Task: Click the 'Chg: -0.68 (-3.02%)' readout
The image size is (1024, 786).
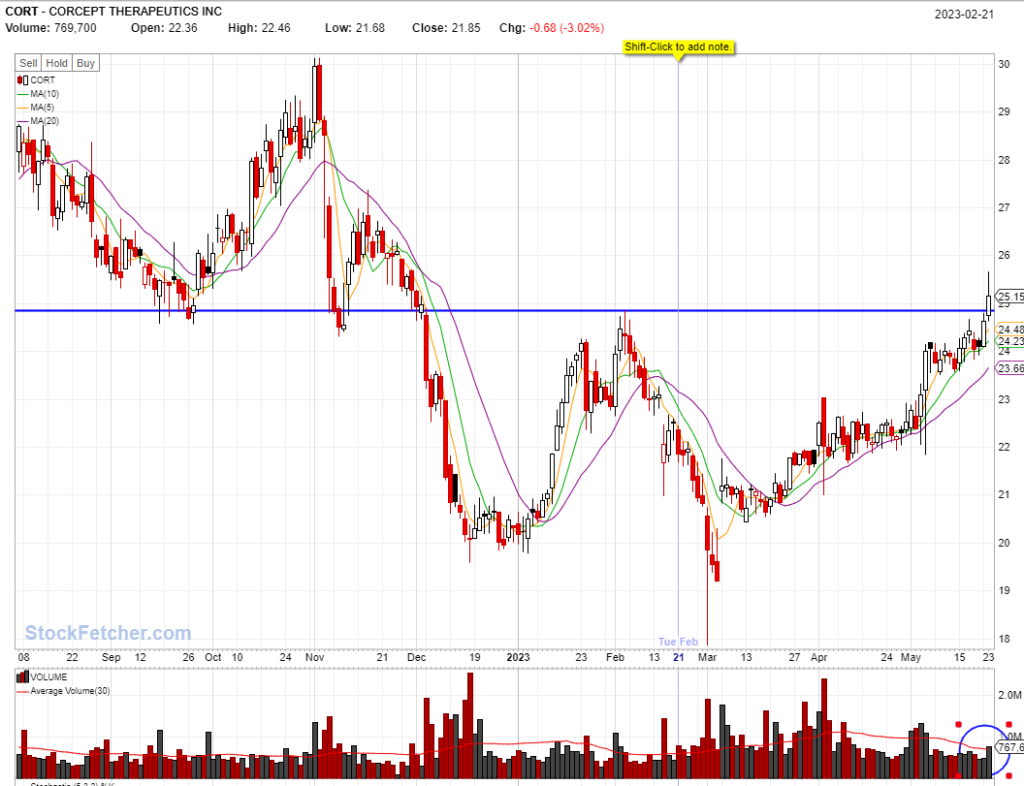Action: 552,28
